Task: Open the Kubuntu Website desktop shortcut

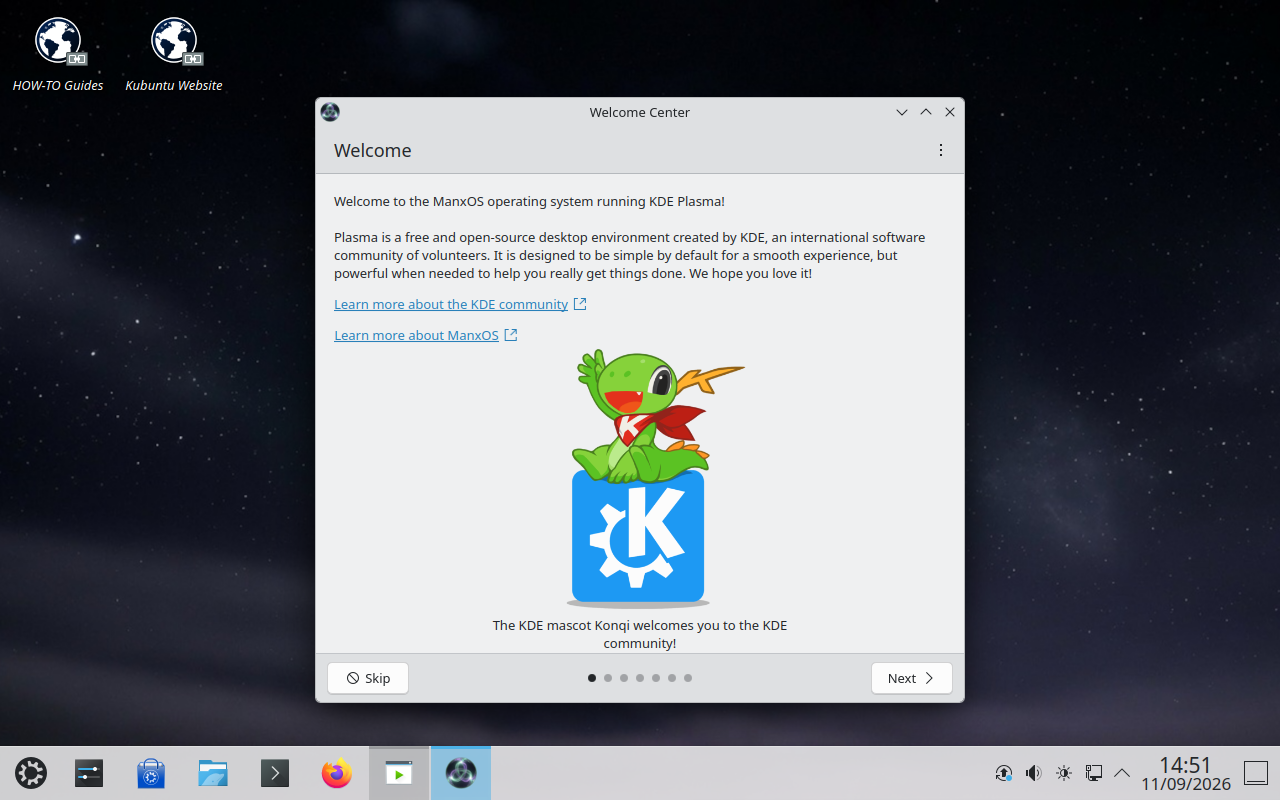Action: point(174,55)
